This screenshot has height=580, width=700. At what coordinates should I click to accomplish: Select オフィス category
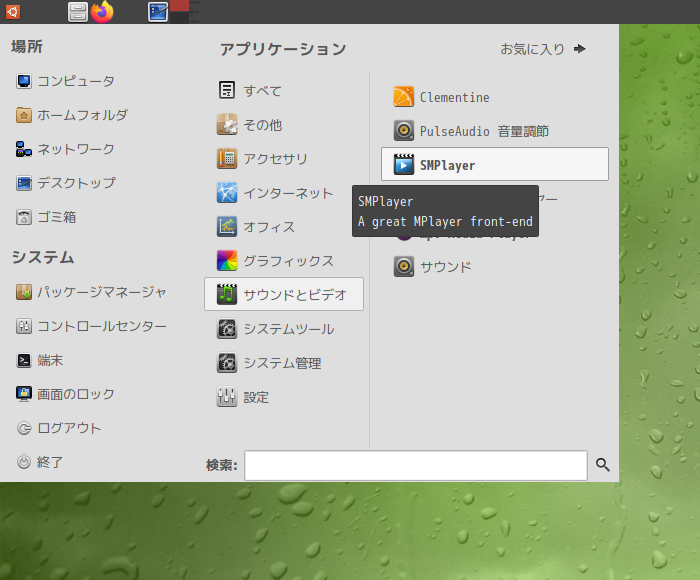[x=284, y=227]
